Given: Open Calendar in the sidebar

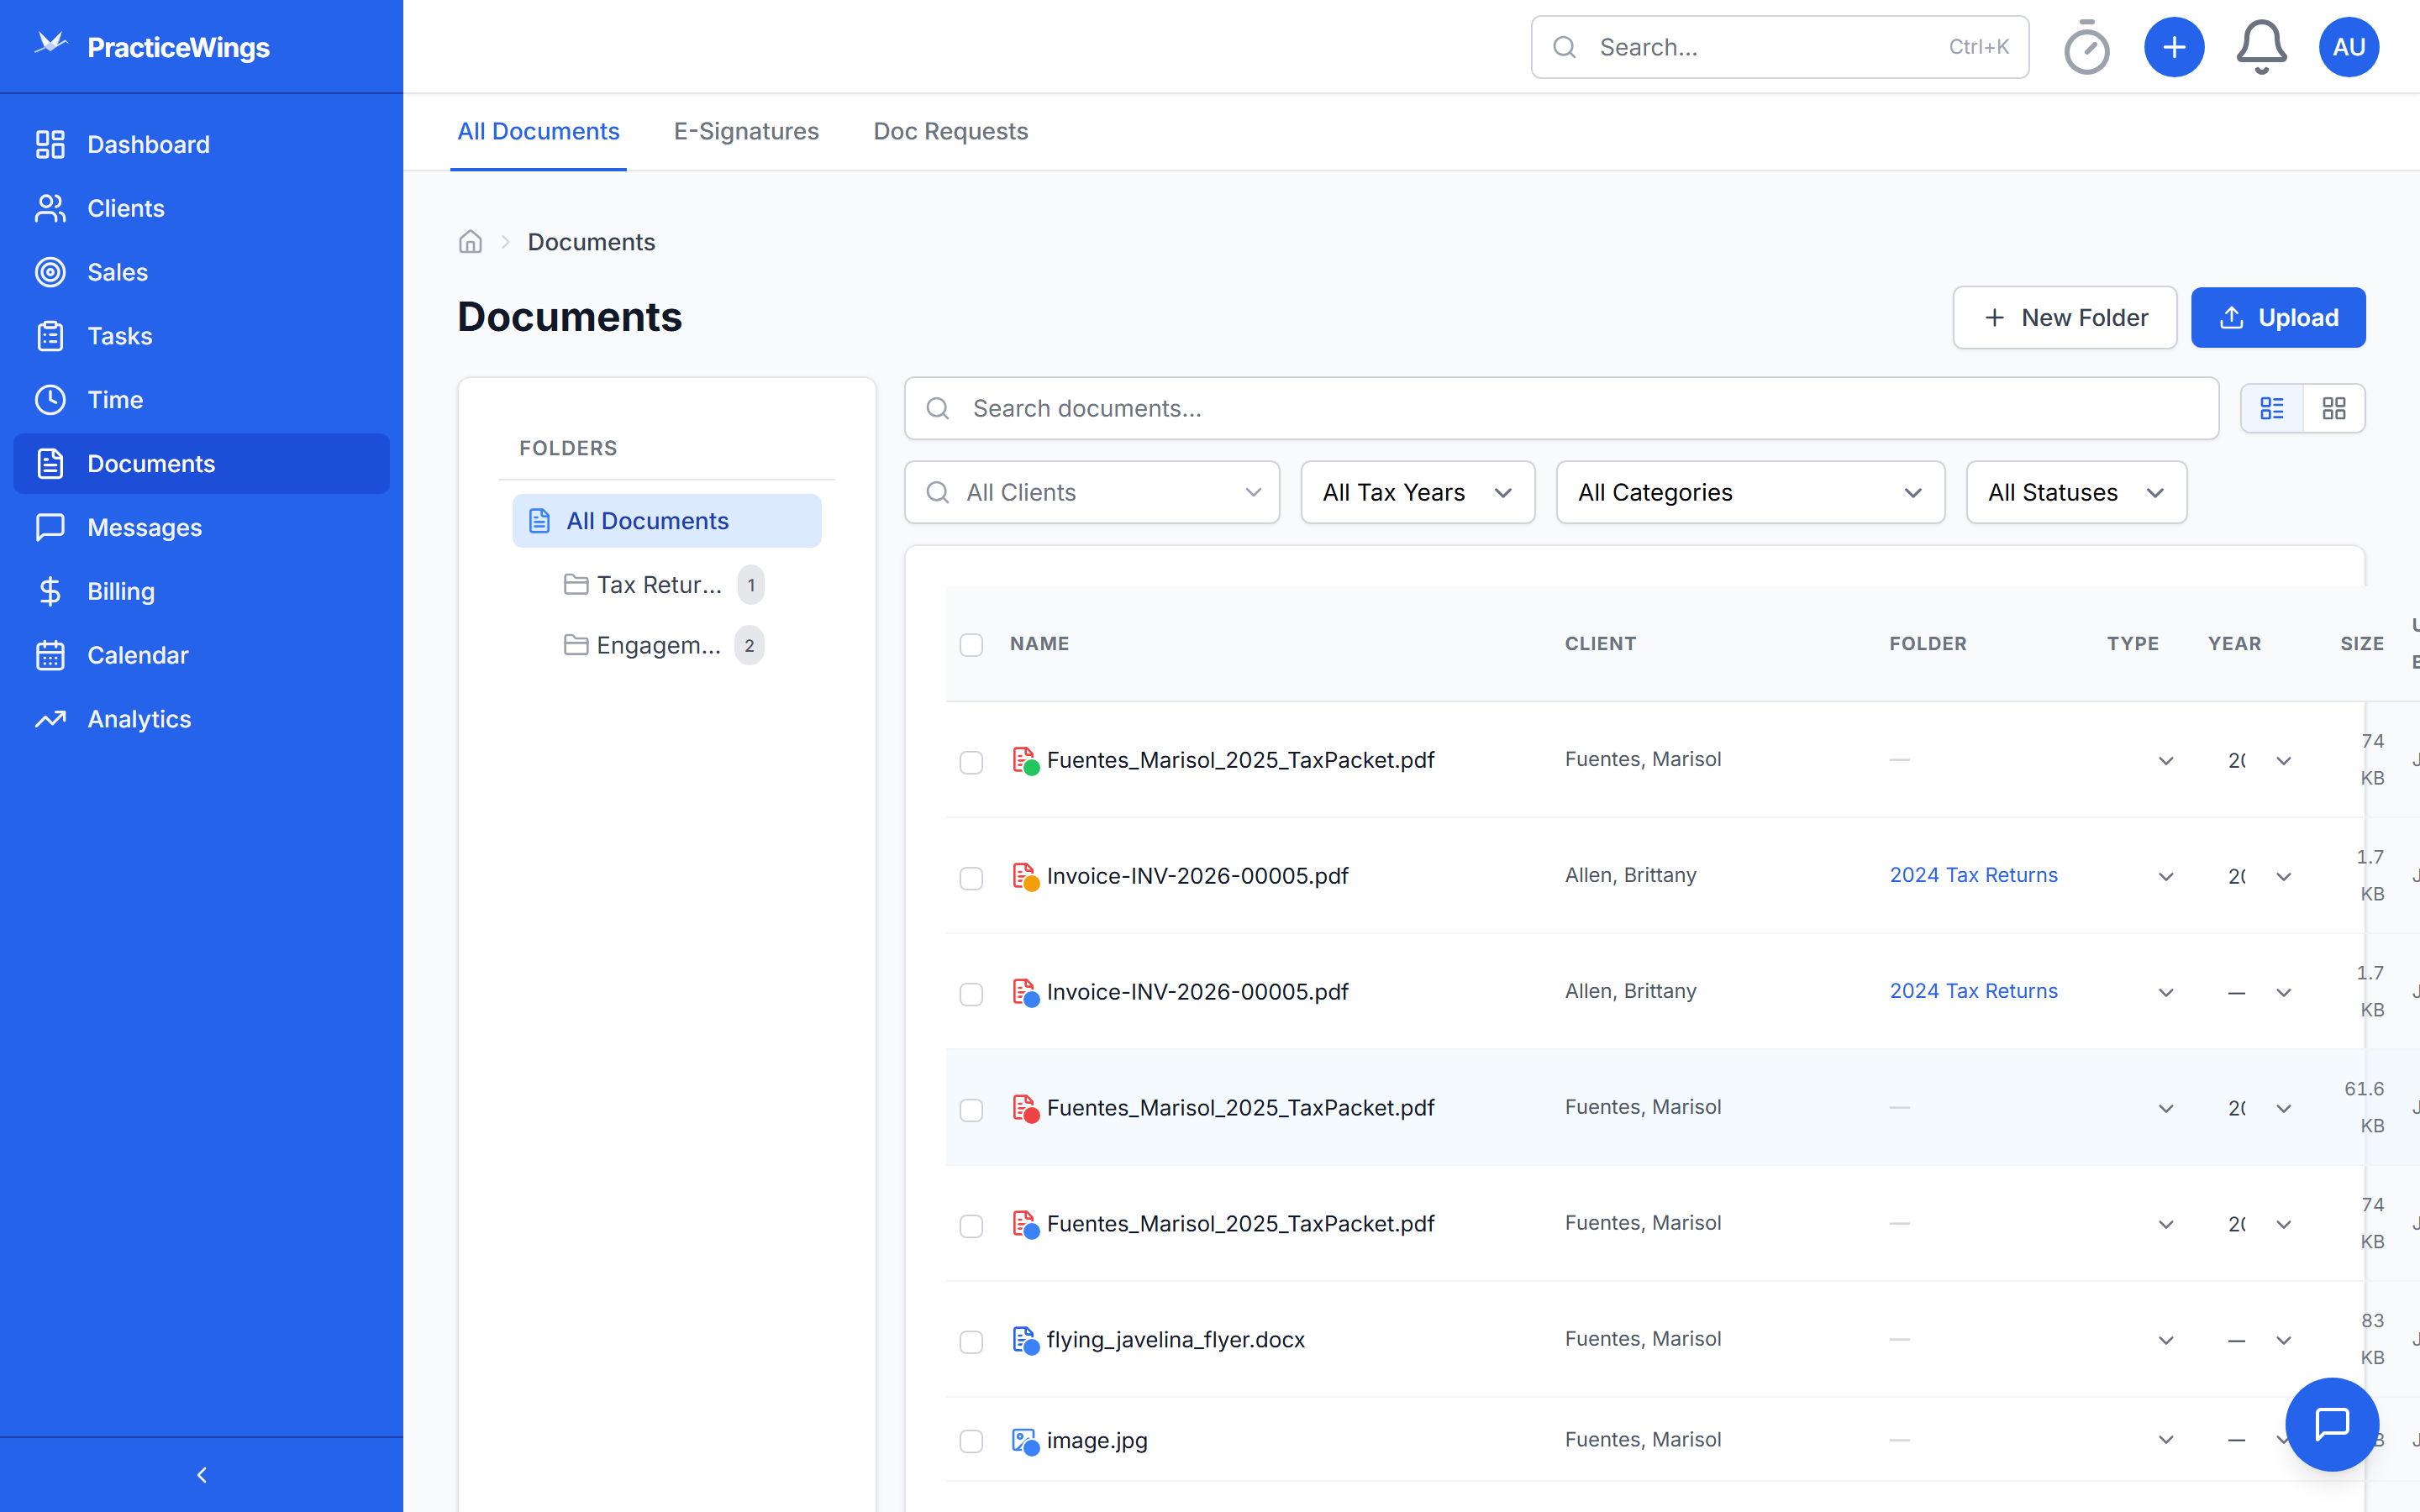Looking at the screenshot, I should coord(201,656).
